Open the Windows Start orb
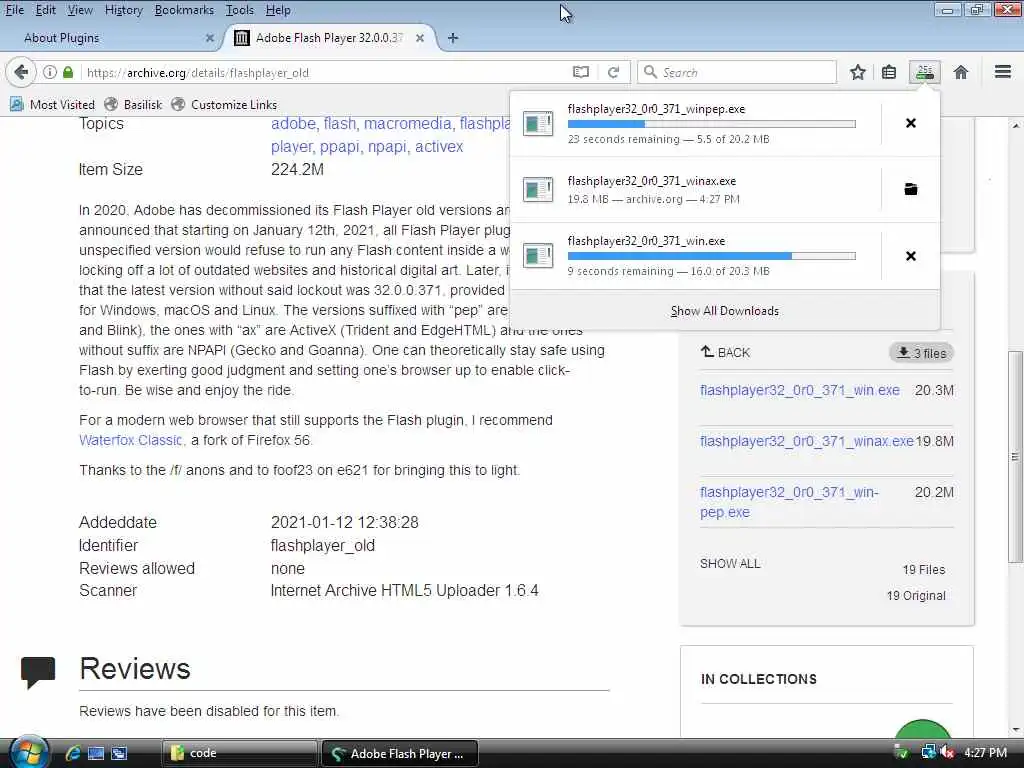Screen dimensions: 1024x768 coord(29,754)
